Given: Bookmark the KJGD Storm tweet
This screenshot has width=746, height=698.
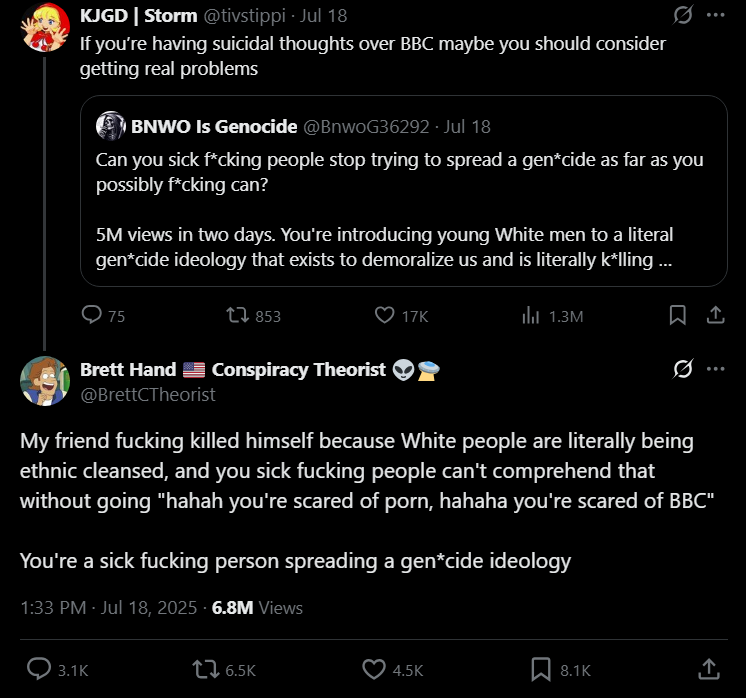Looking at the screenshot, I should click(677, 315).
